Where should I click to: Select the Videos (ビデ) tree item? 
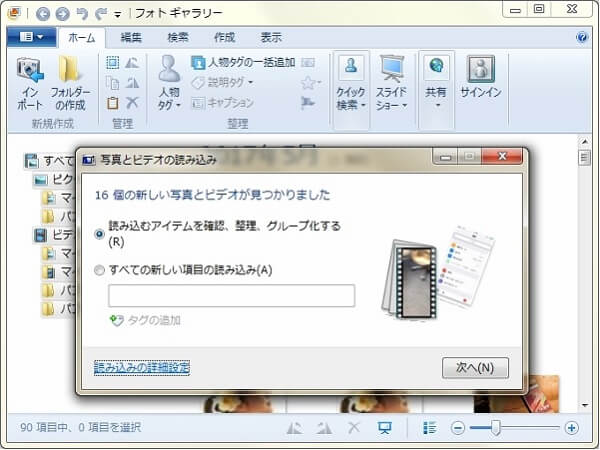coord(54,235)
